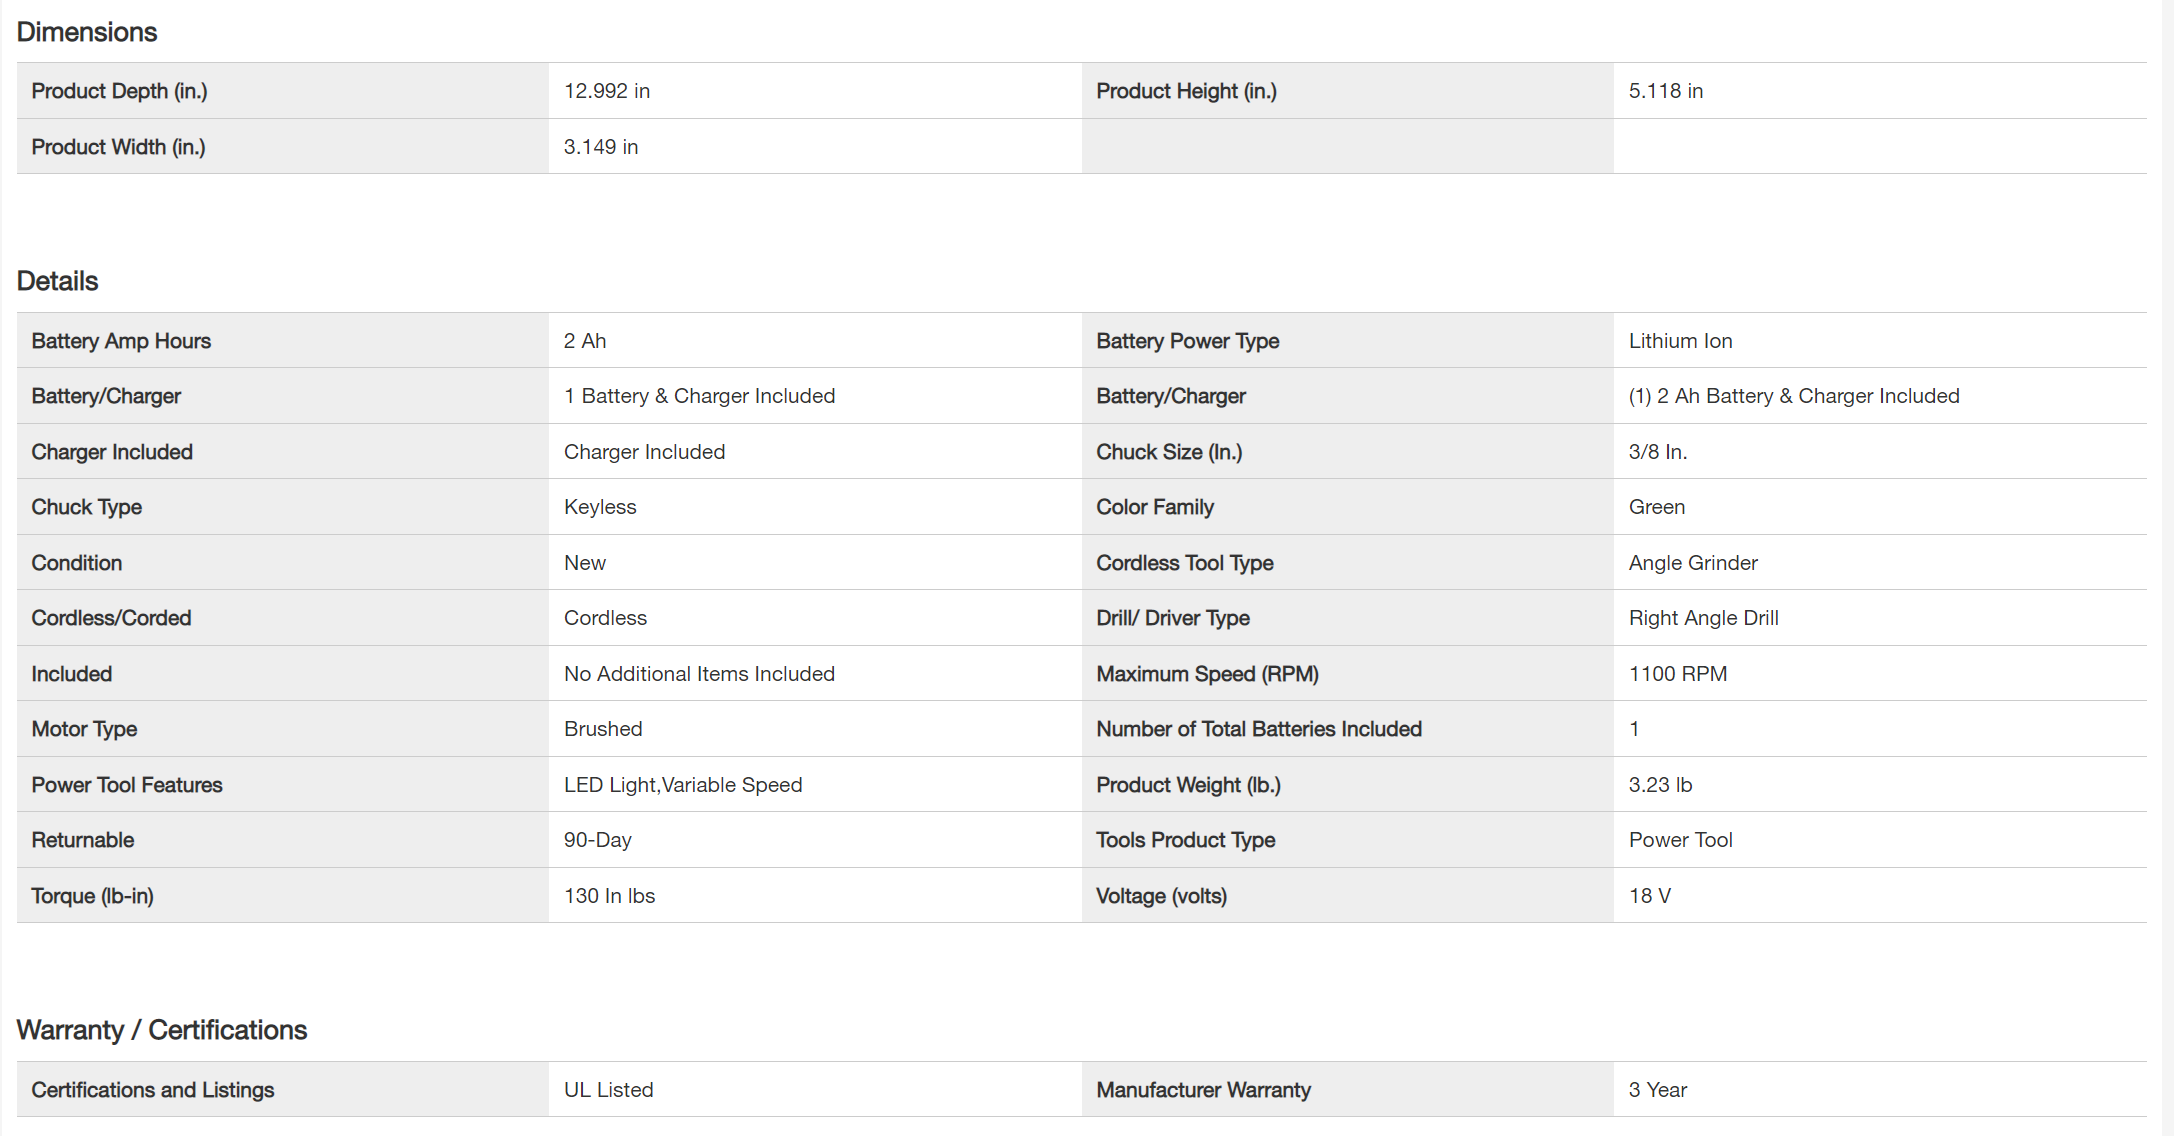2174x1136 pixels.
Task: Click the Maximum Speed (RPM) label
Action: point(1207,674)
